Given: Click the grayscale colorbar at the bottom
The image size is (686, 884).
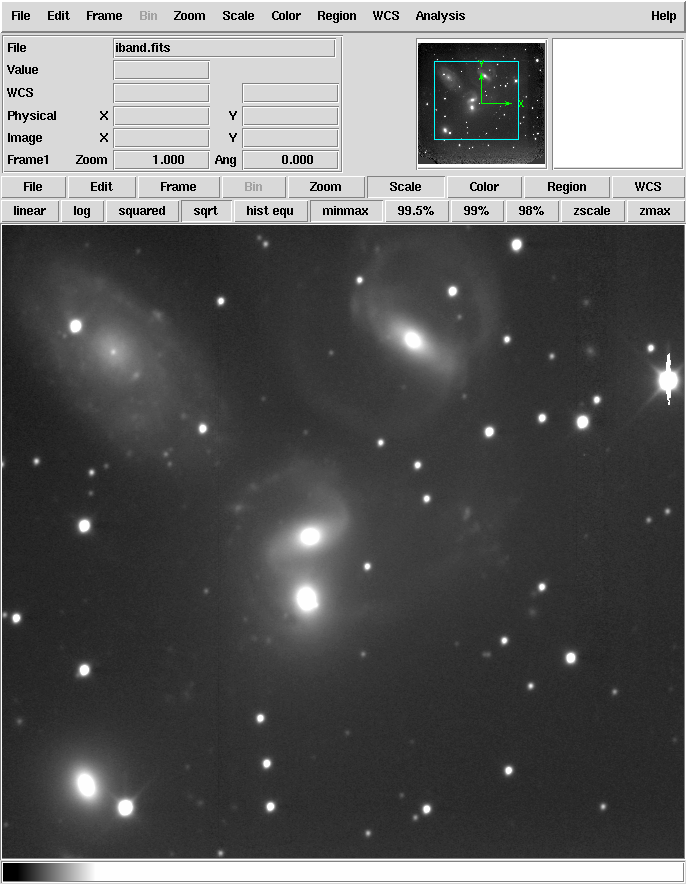Looking at the screenshot, I should (x=343, y=872).
